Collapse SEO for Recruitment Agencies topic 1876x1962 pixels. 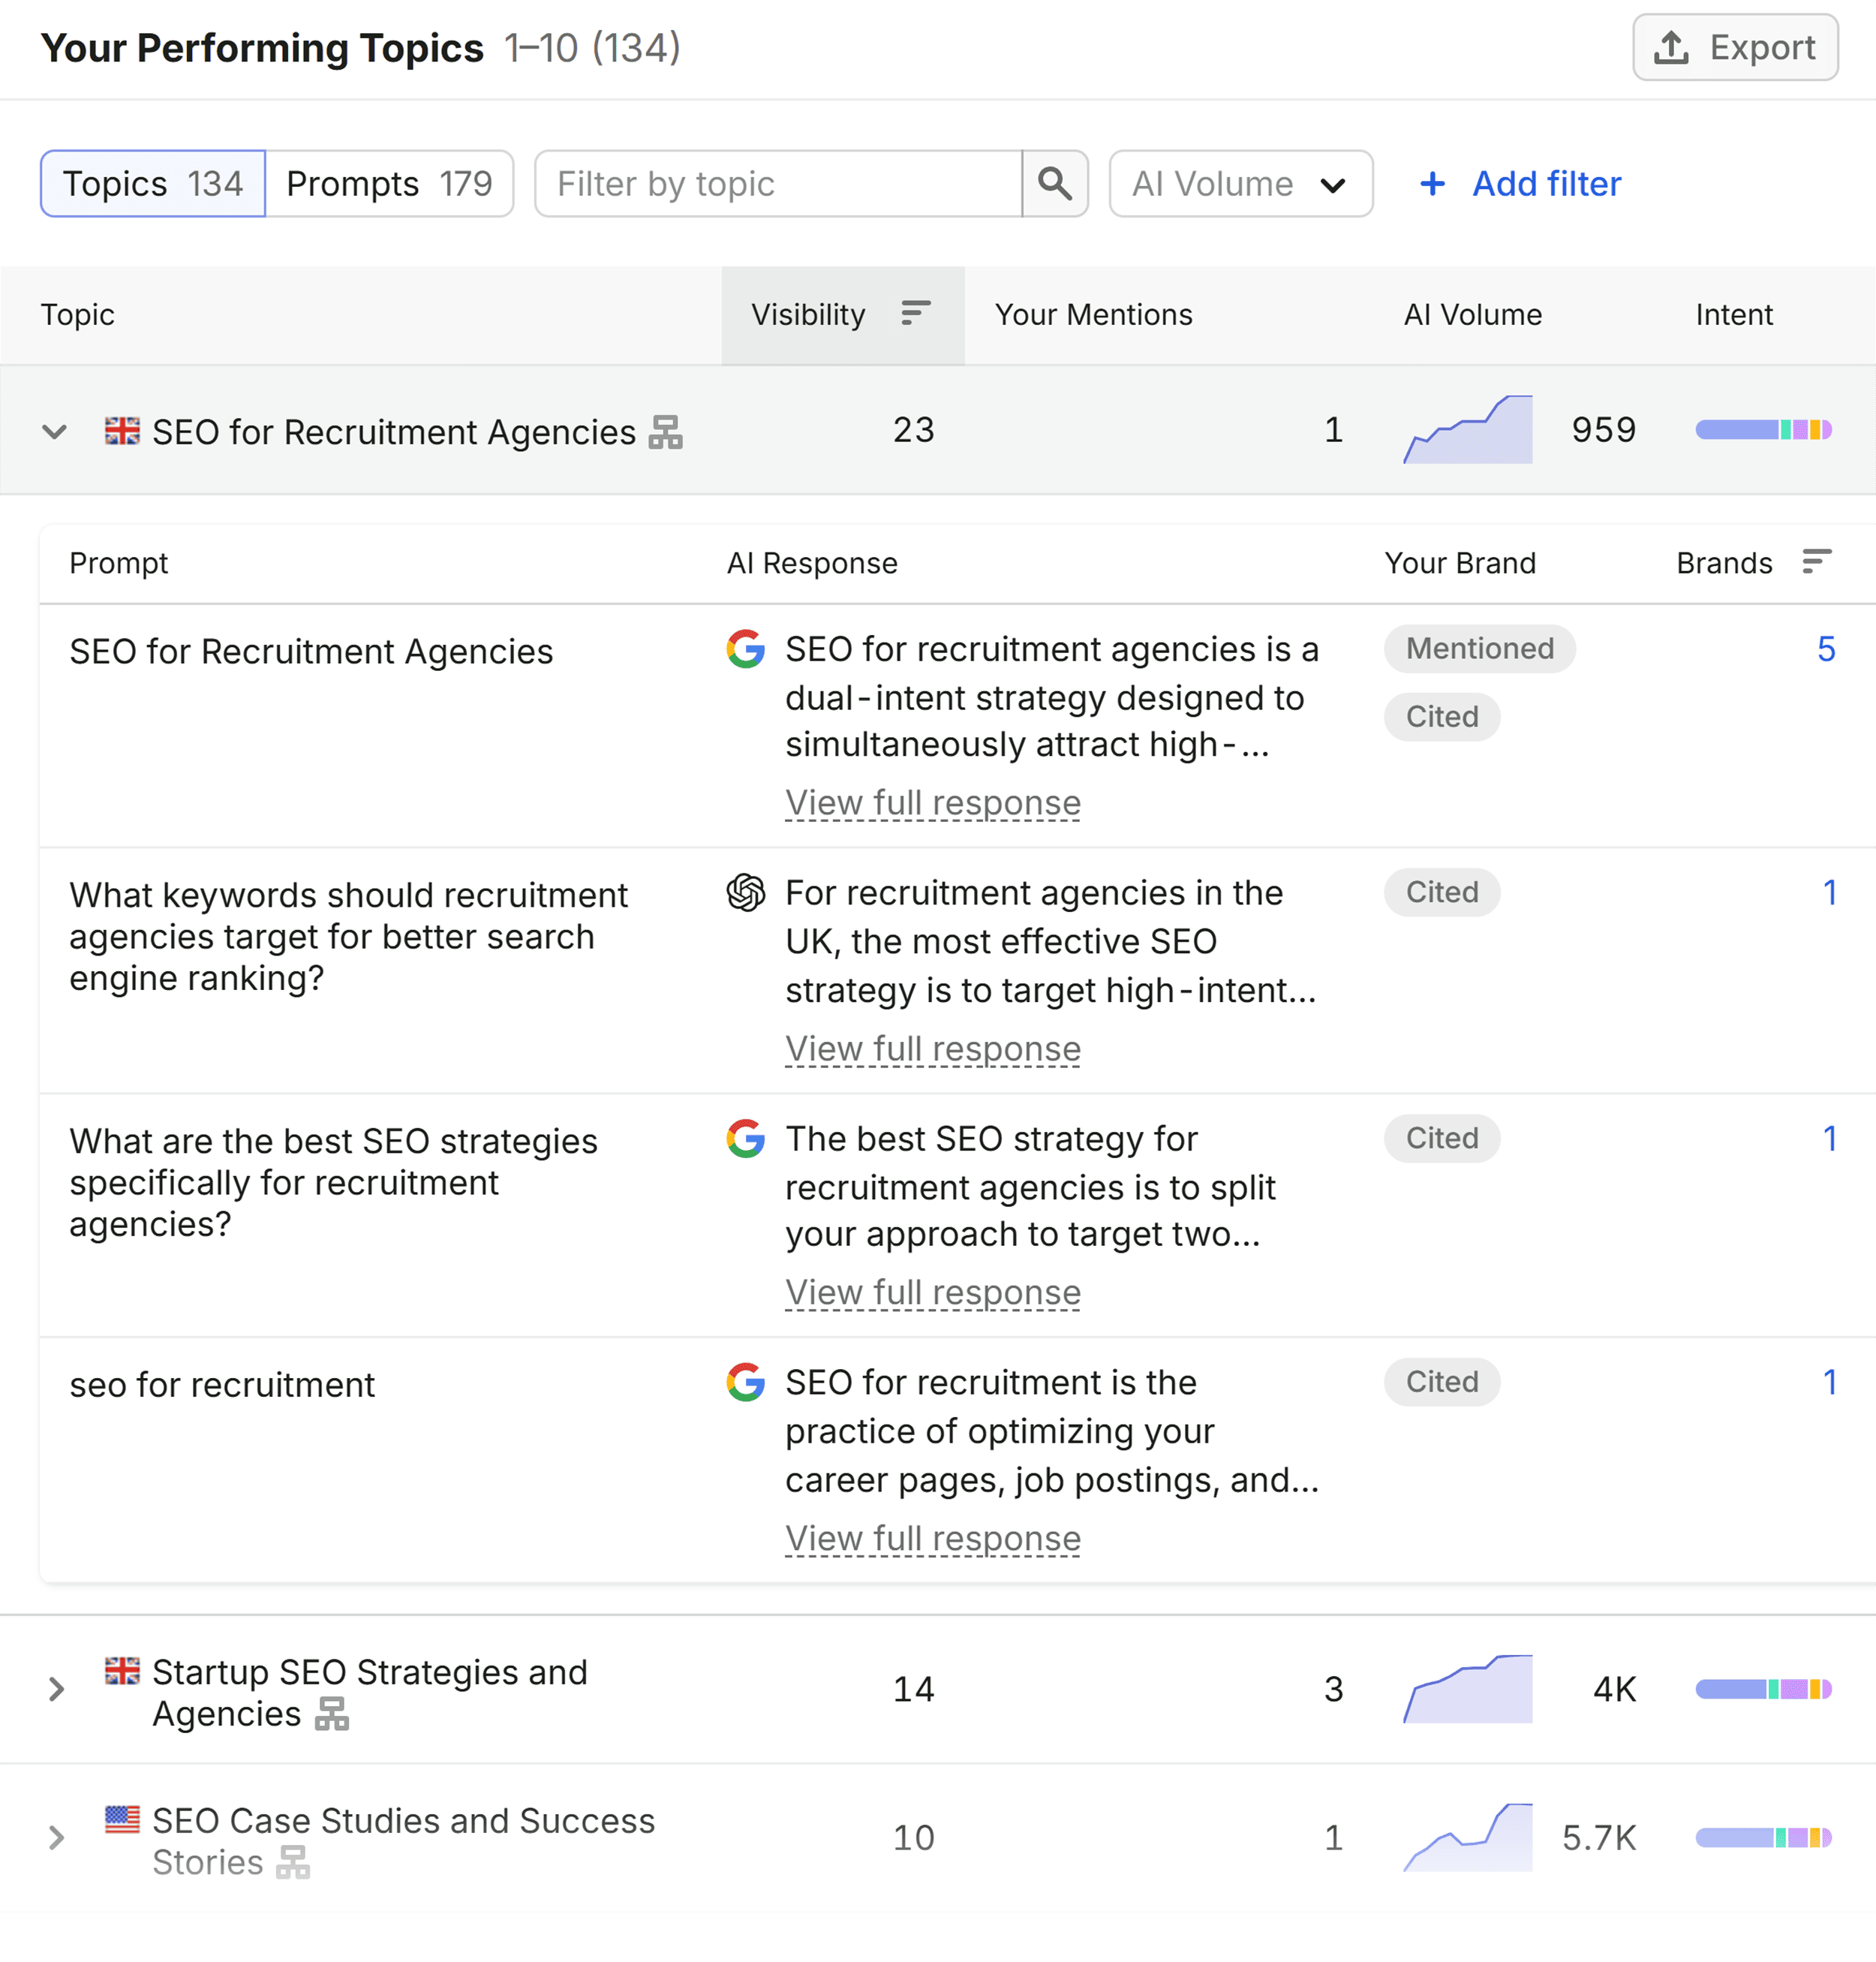pyautogui.click(x=55, y=432)
